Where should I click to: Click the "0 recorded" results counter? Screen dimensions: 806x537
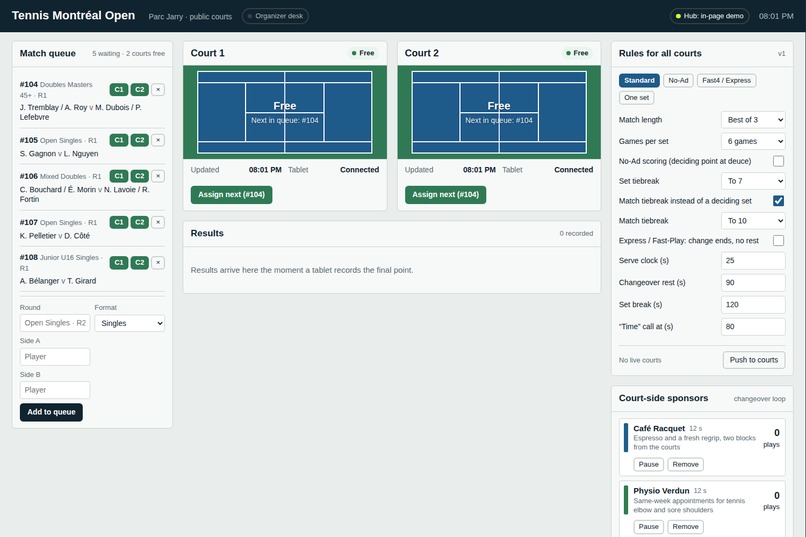pos(576,233)
